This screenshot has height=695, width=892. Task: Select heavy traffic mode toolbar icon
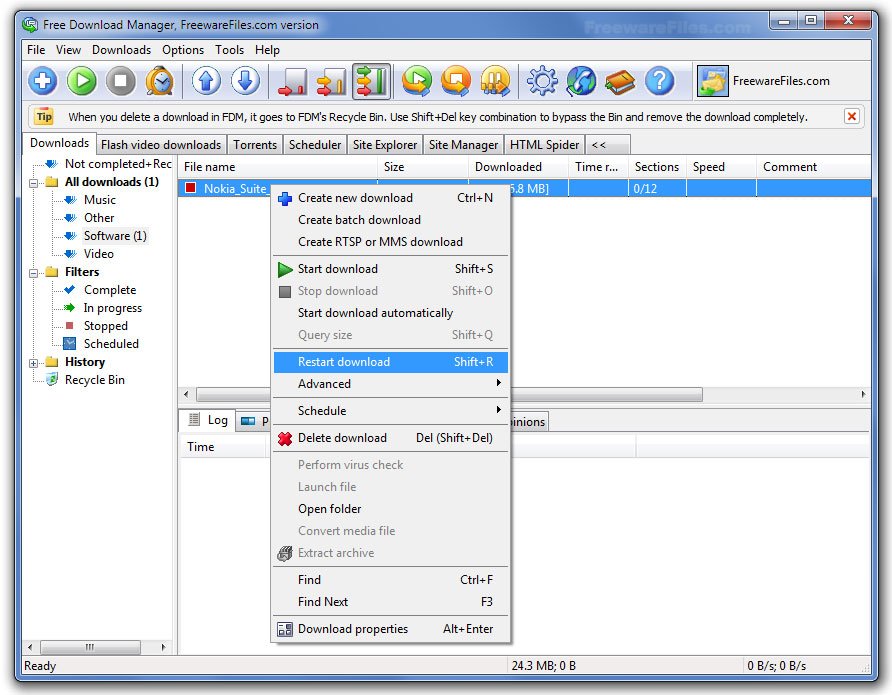(x=371, y=81)
